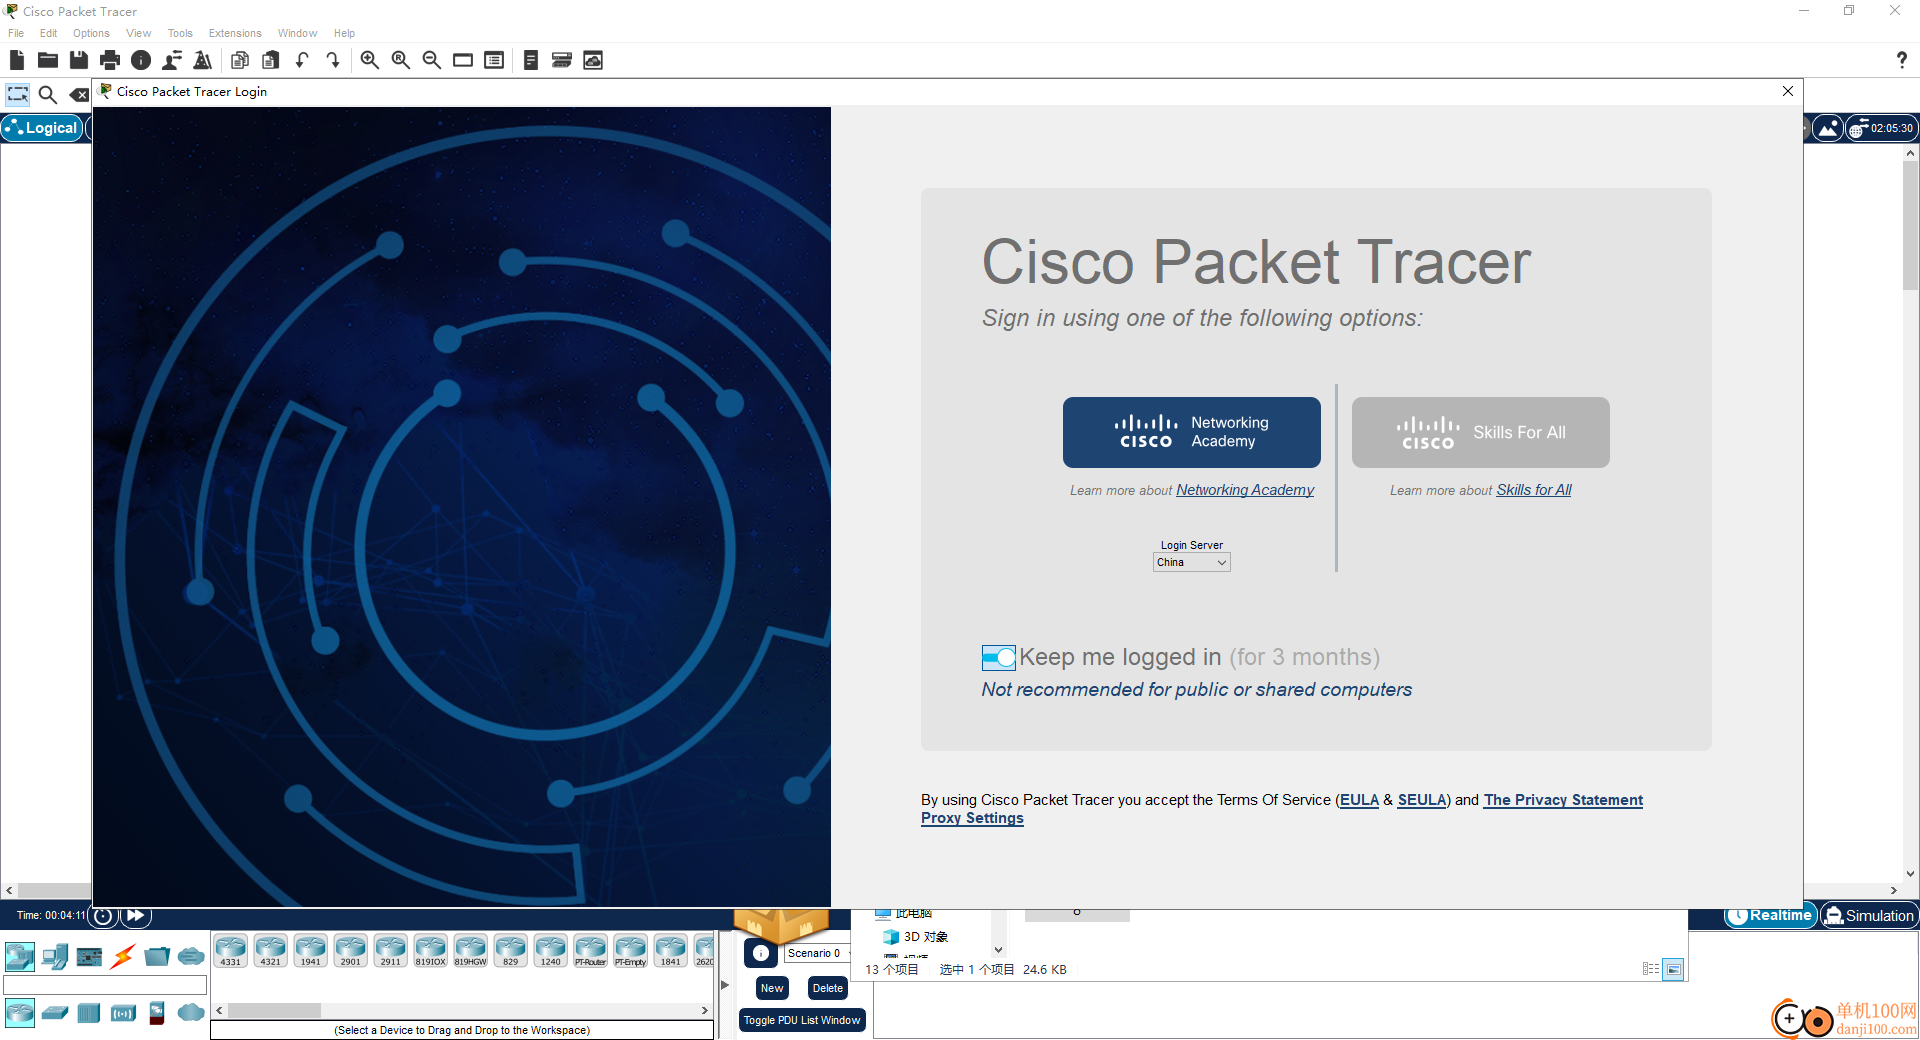The image size is (1920, 1040).
Task: Click the Delete scenario button
Action: tap(828, 988)
